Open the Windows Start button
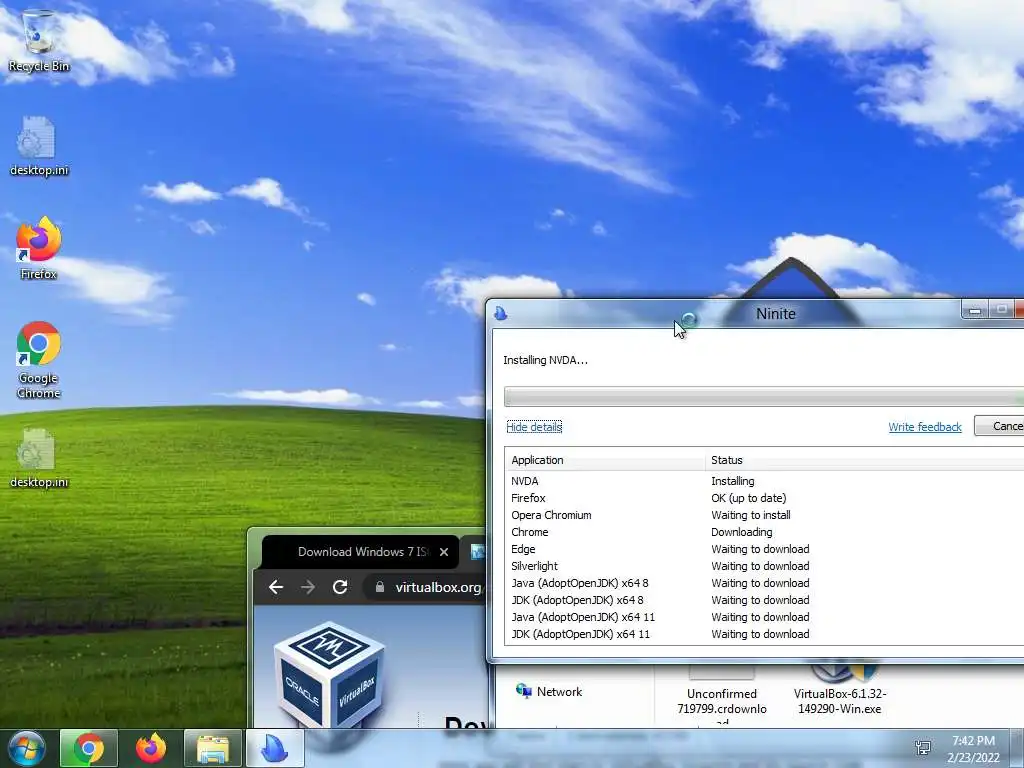 [x=26, y=748]
